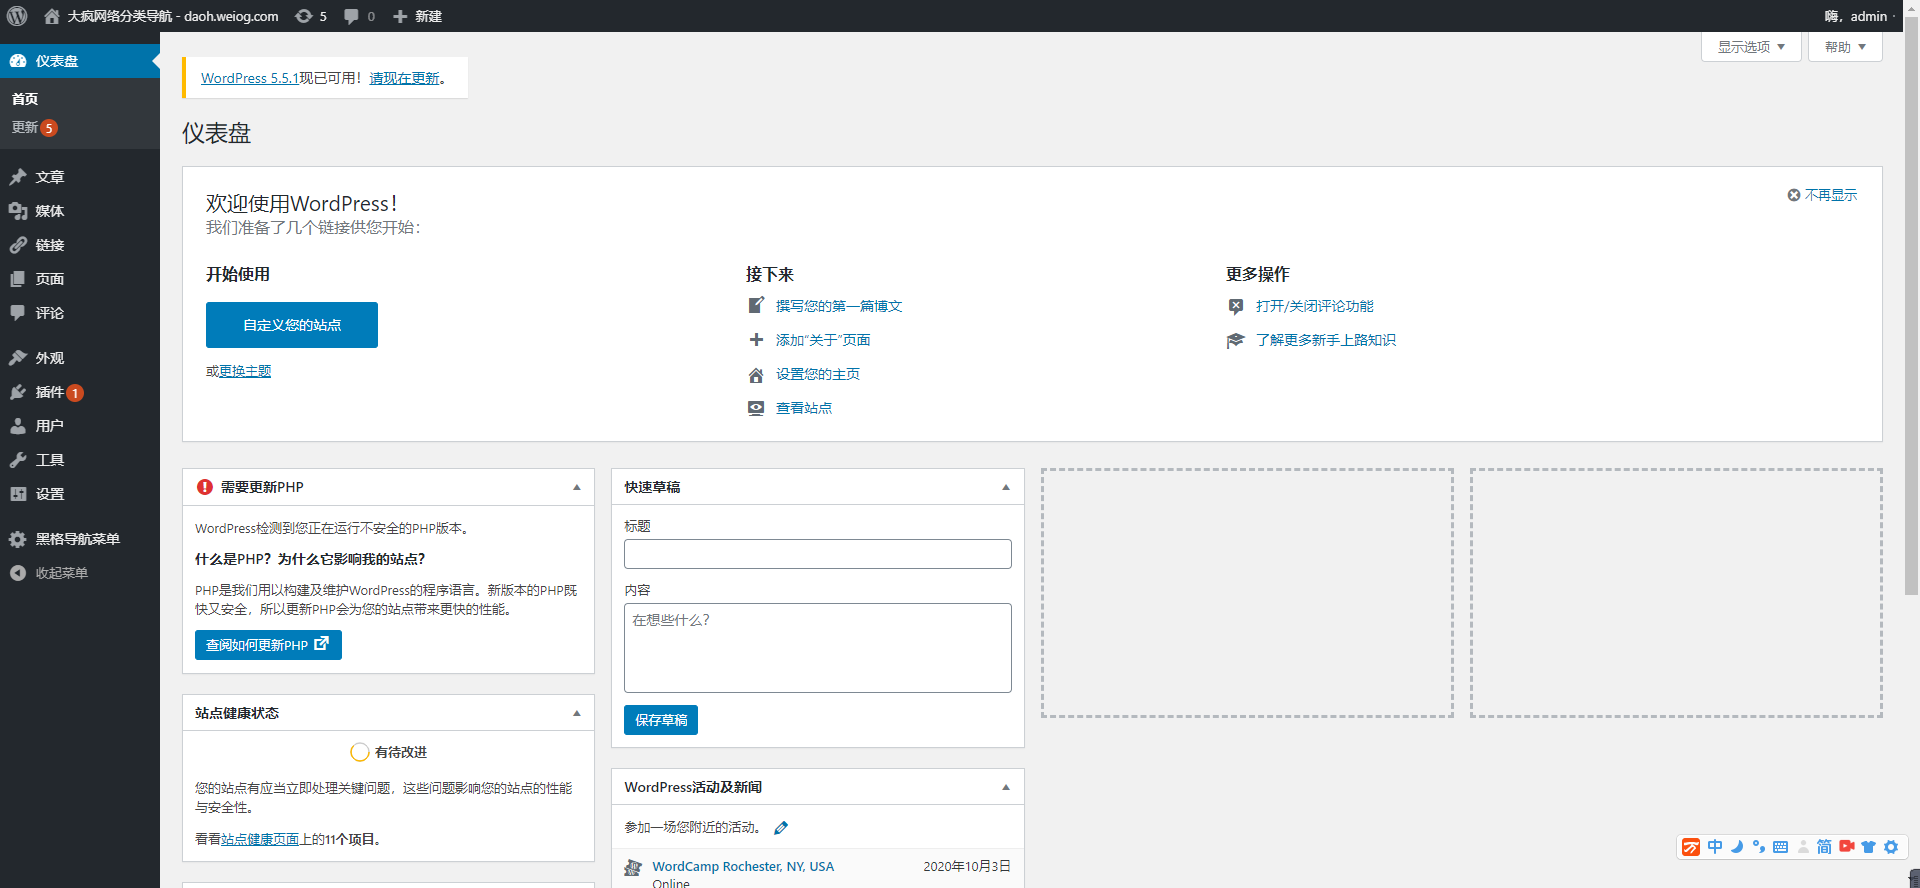Click the page vertical scrollbar
Image resolution: width=1920 pixels, height=888 pixels.
pyautogui.click(x=1911, y=300)
